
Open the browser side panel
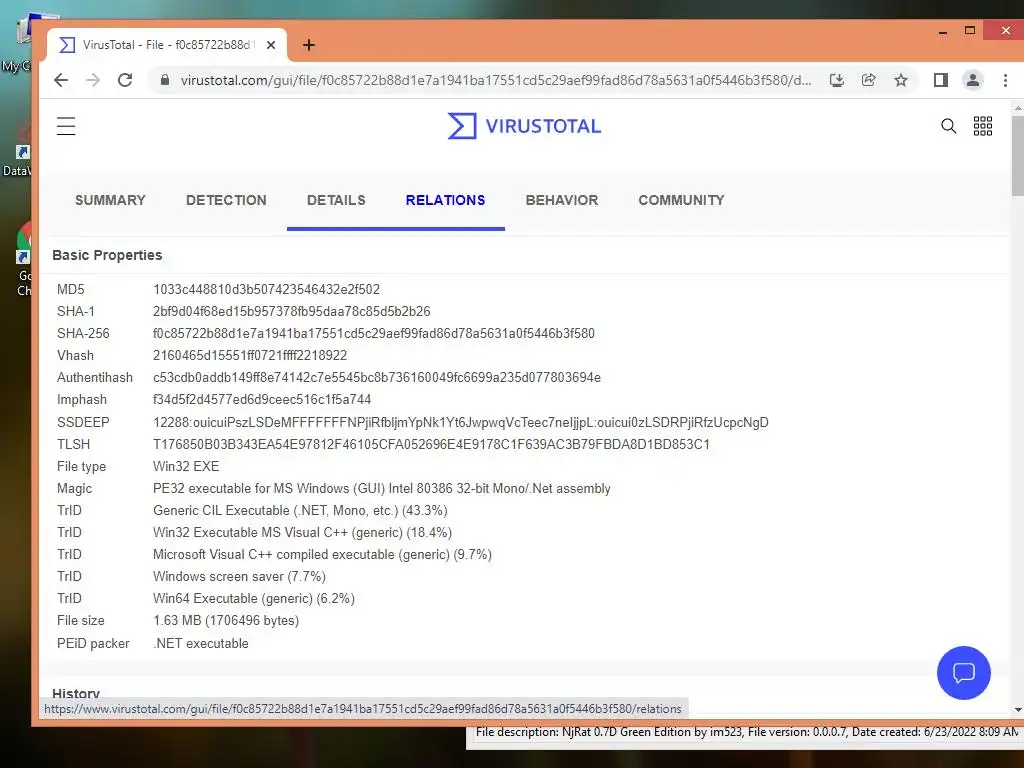click(940, 80)
